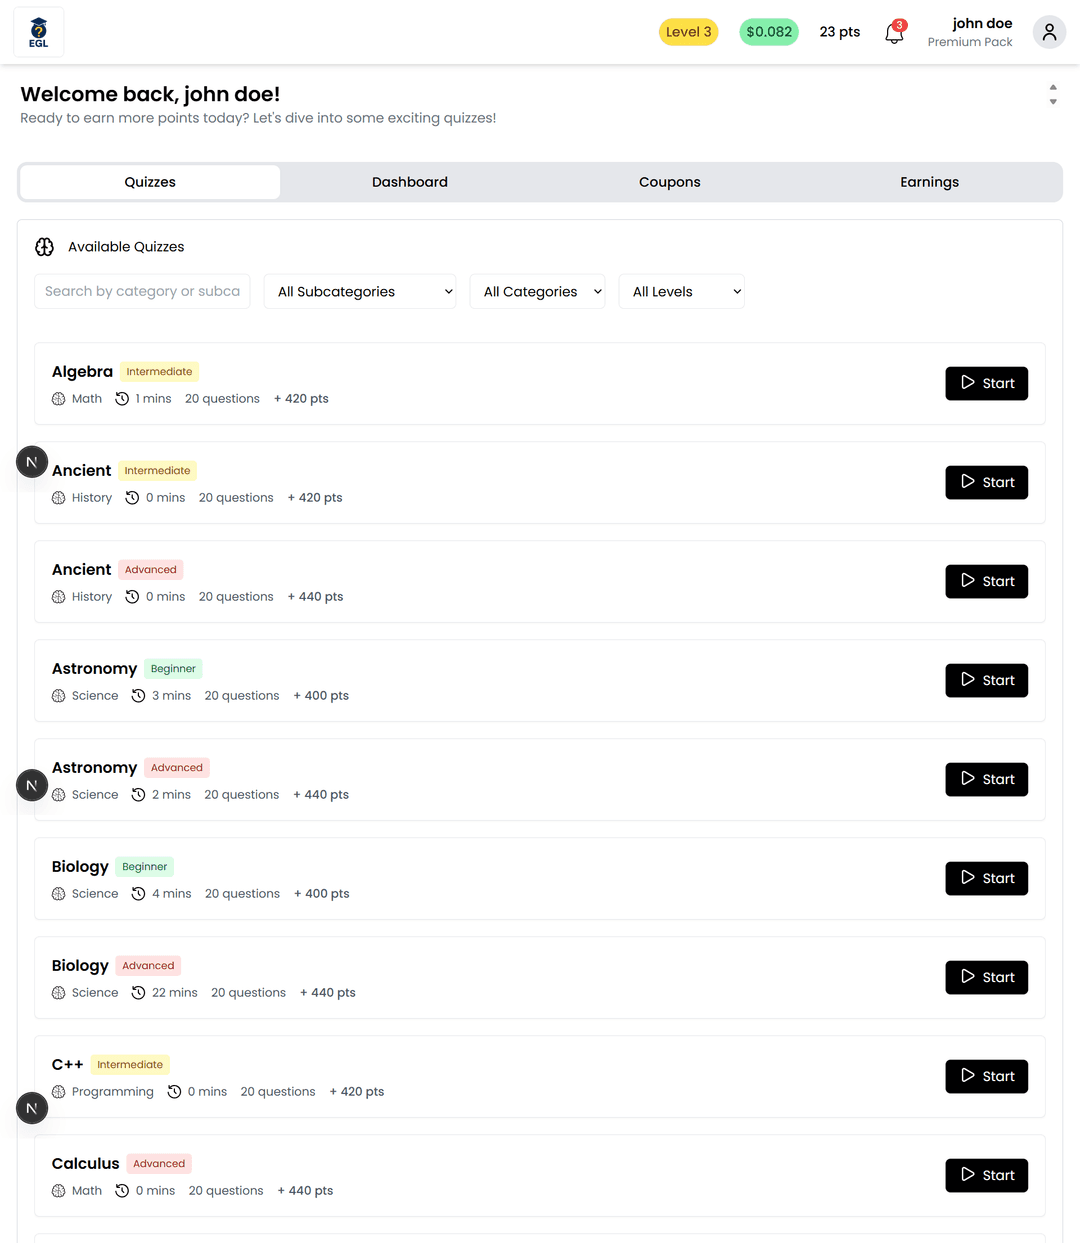The height and width of the screenshot is (1243, 1080).
Task: Switch to the Dashboard tab
Action: point(410,182)
